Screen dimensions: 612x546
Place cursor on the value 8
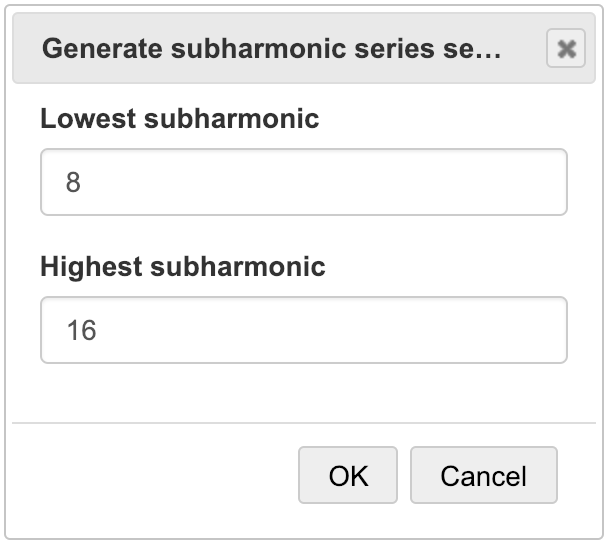coord(73,183)
